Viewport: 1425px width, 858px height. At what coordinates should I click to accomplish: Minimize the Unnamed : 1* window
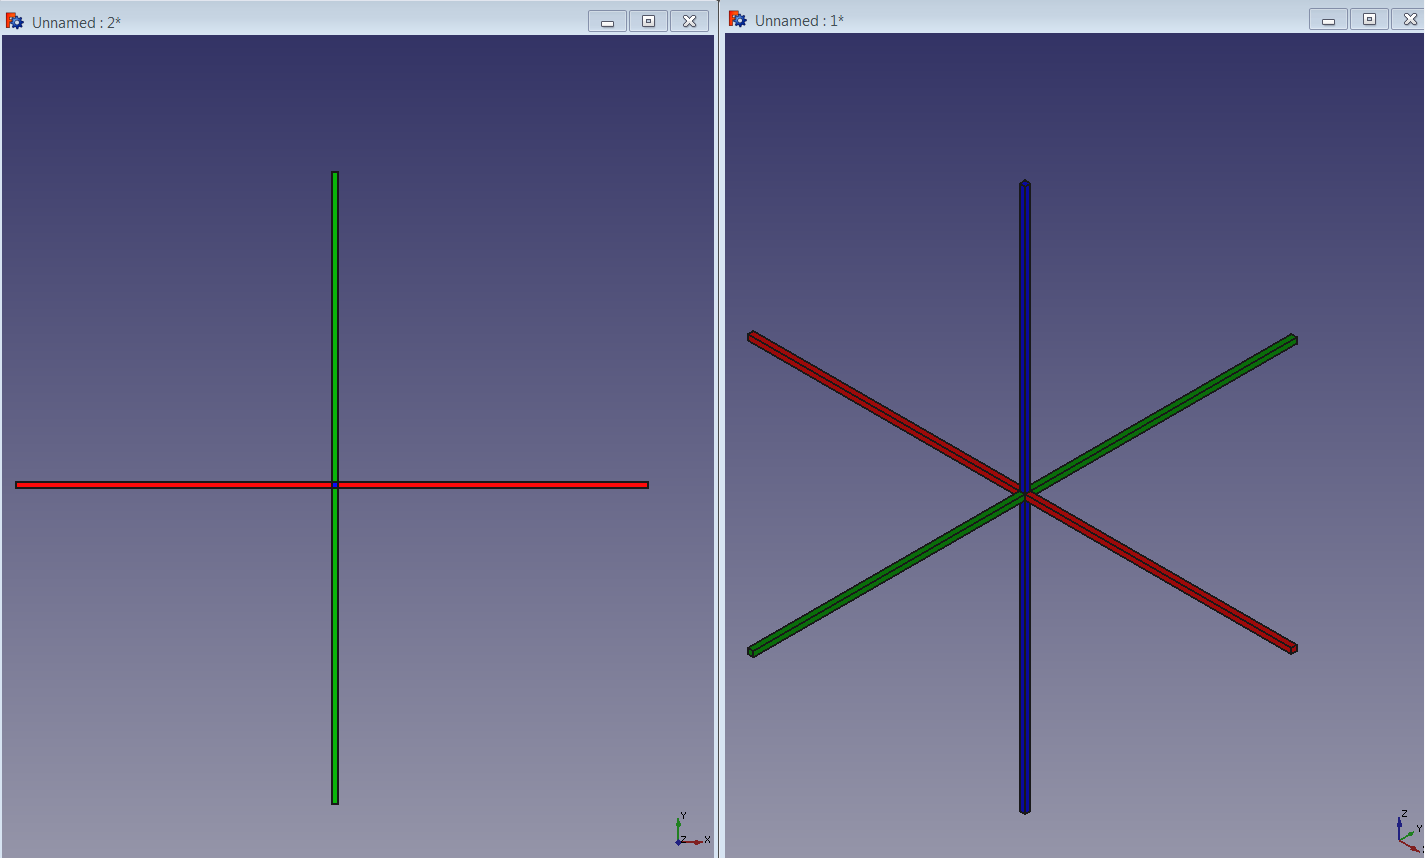[x=1327, y=18]
